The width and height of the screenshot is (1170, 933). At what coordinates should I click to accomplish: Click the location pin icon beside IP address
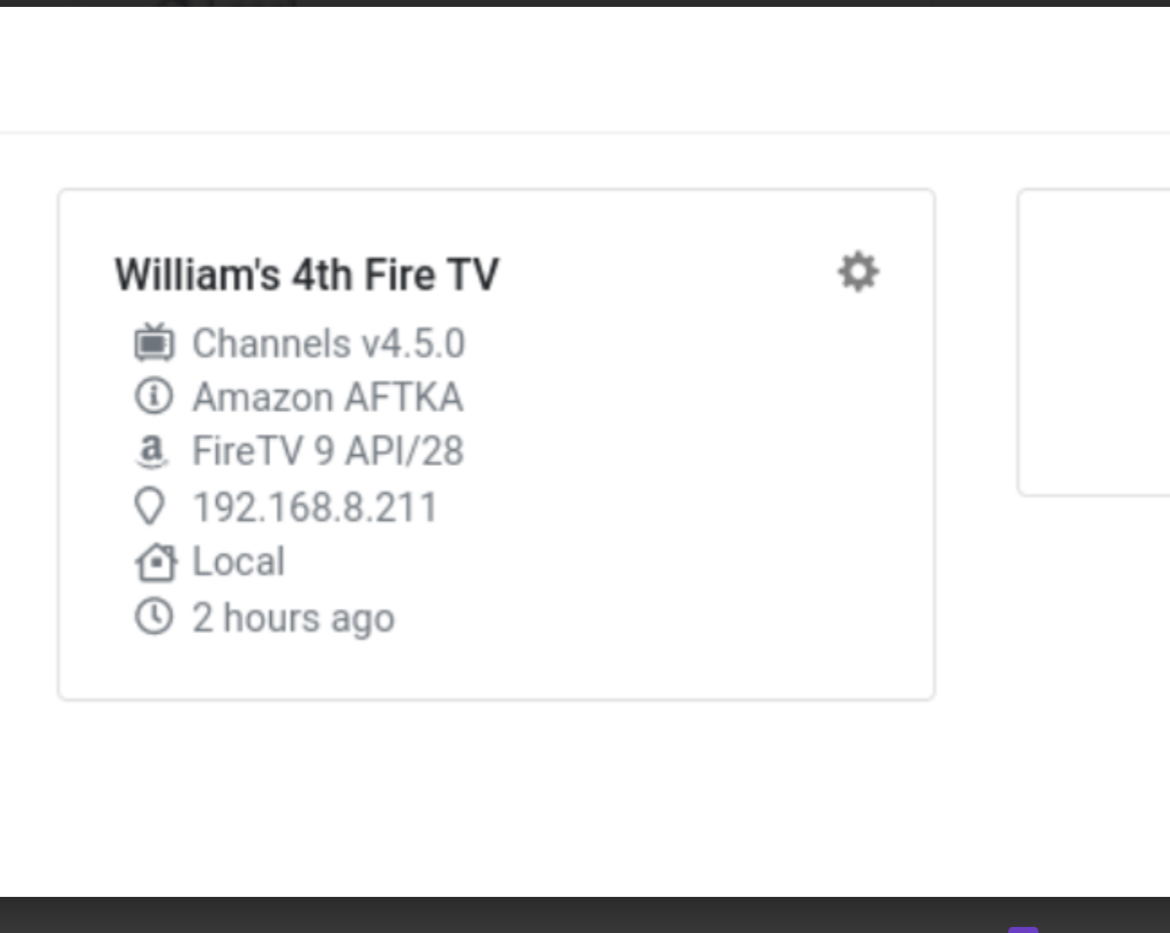coord(150,507)
